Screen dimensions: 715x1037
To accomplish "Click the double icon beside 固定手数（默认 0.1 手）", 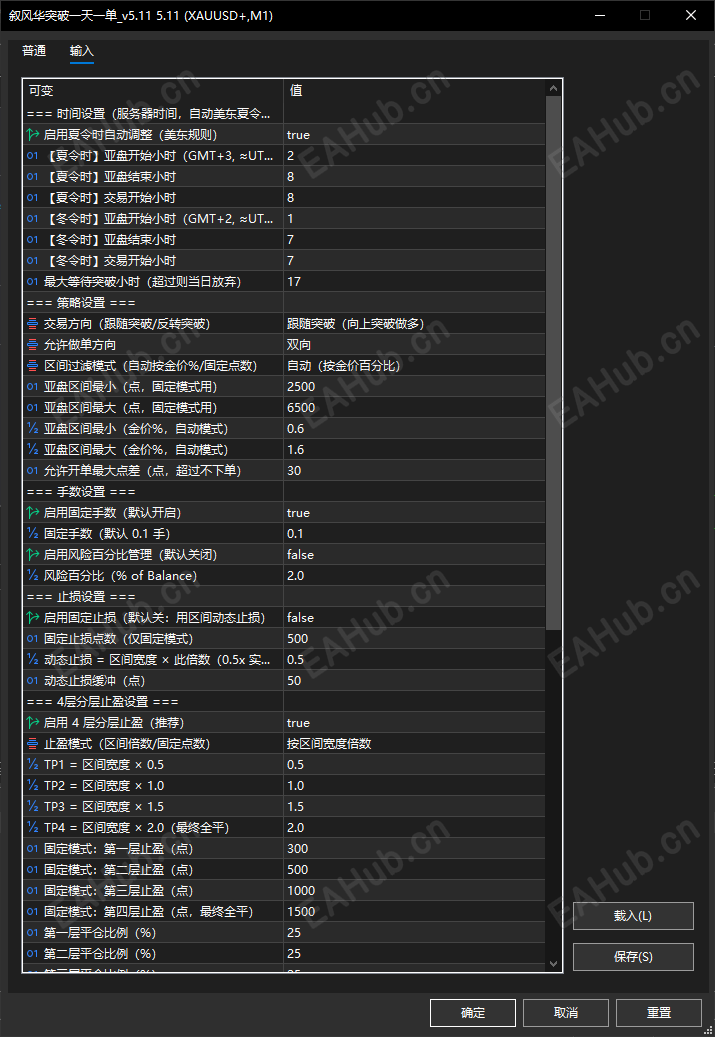I will click(32, 534).
